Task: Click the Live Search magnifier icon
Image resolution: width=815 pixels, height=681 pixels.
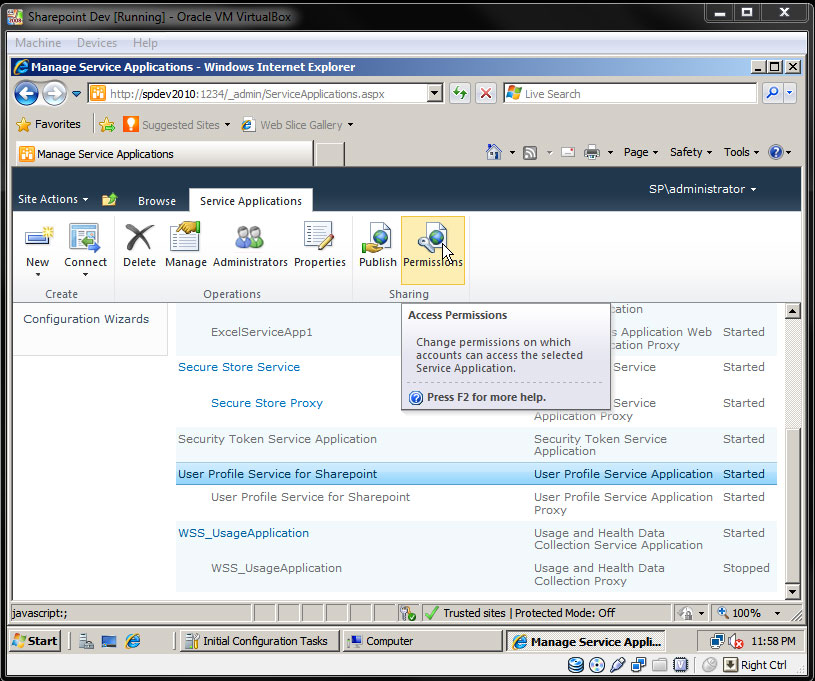Action: pos(772,94)
